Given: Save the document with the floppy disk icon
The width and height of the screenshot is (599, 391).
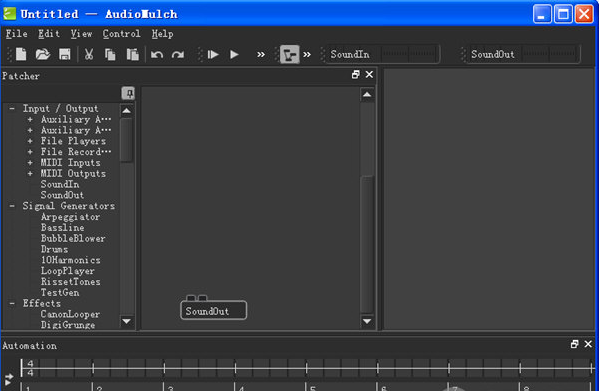Looking at the screenshot, I should (65, 54).
